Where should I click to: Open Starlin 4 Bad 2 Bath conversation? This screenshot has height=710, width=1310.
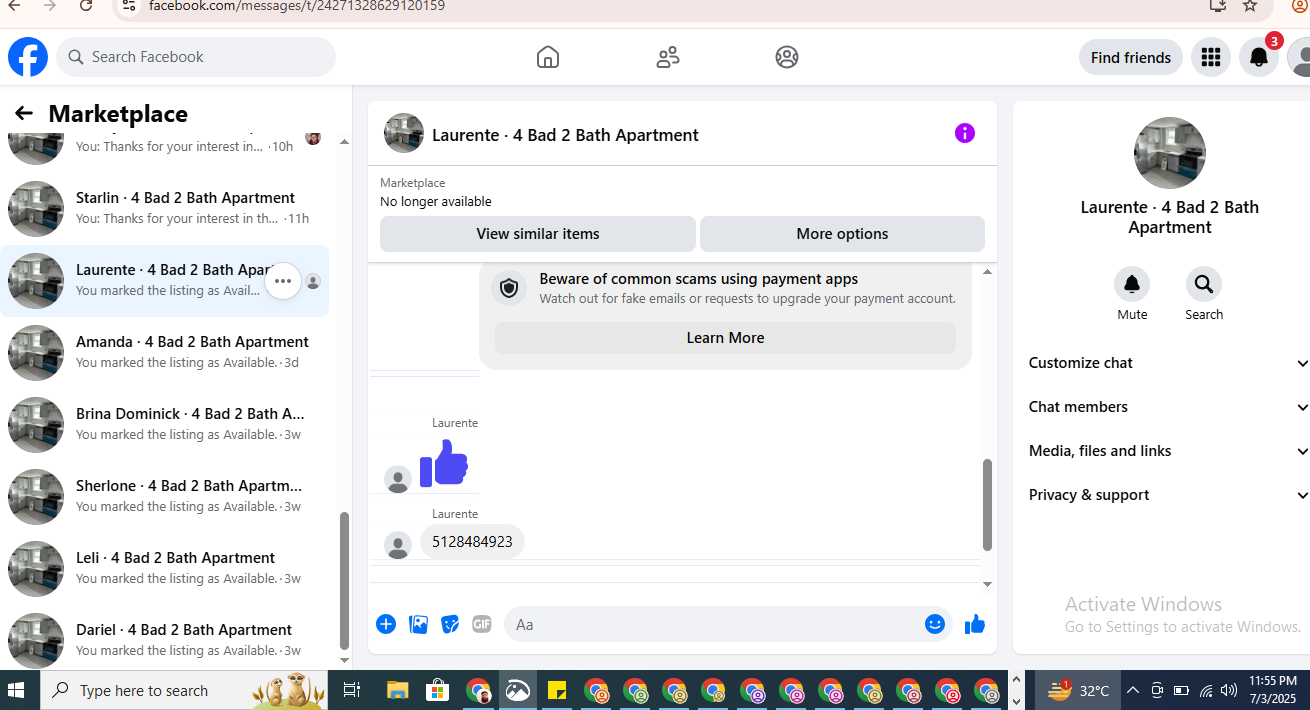point(165,209)
